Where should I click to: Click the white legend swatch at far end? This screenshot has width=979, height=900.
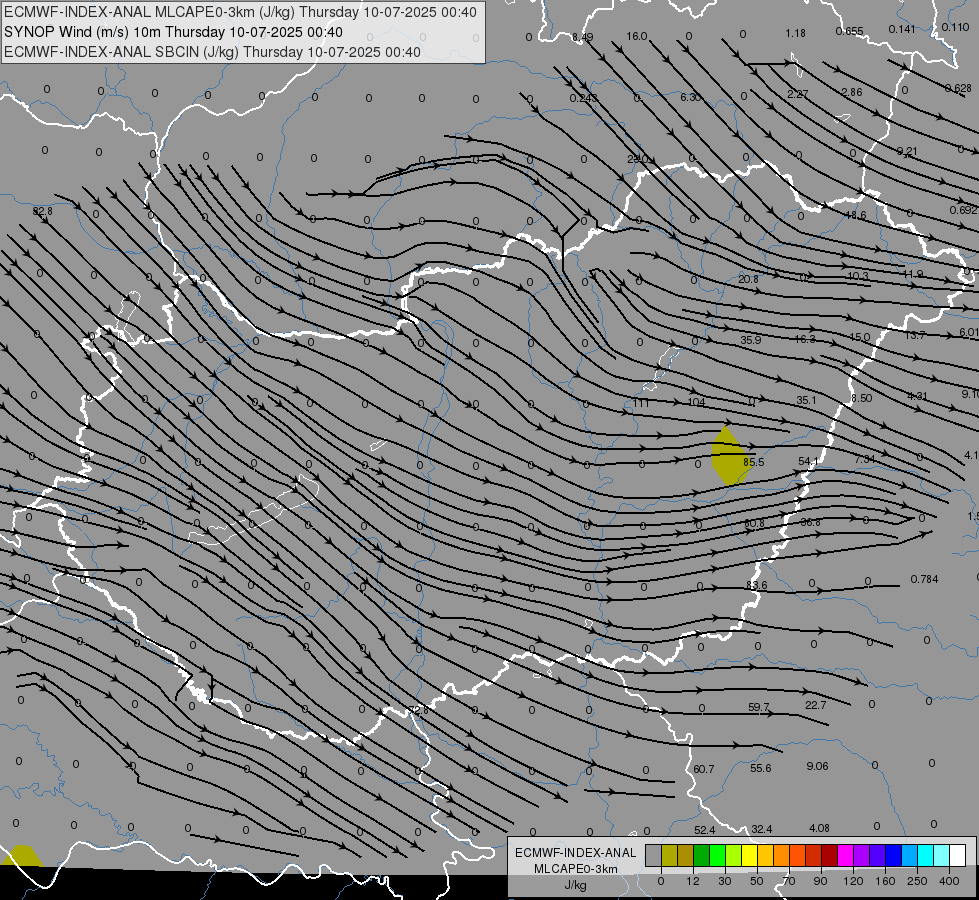click(957, 855)
